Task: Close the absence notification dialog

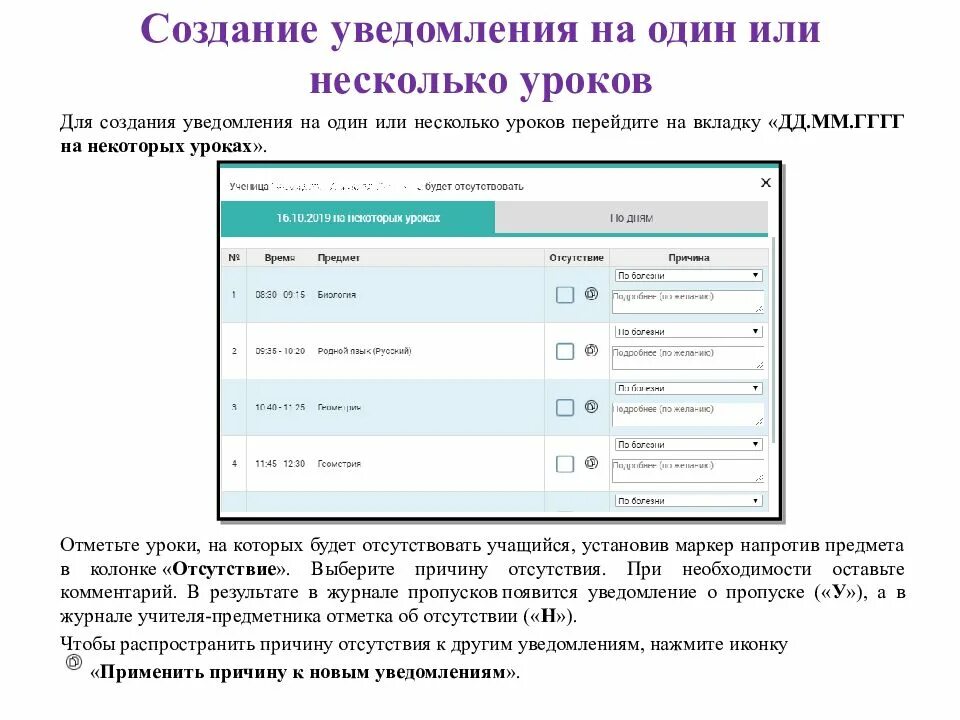Action: coord(765,182)
